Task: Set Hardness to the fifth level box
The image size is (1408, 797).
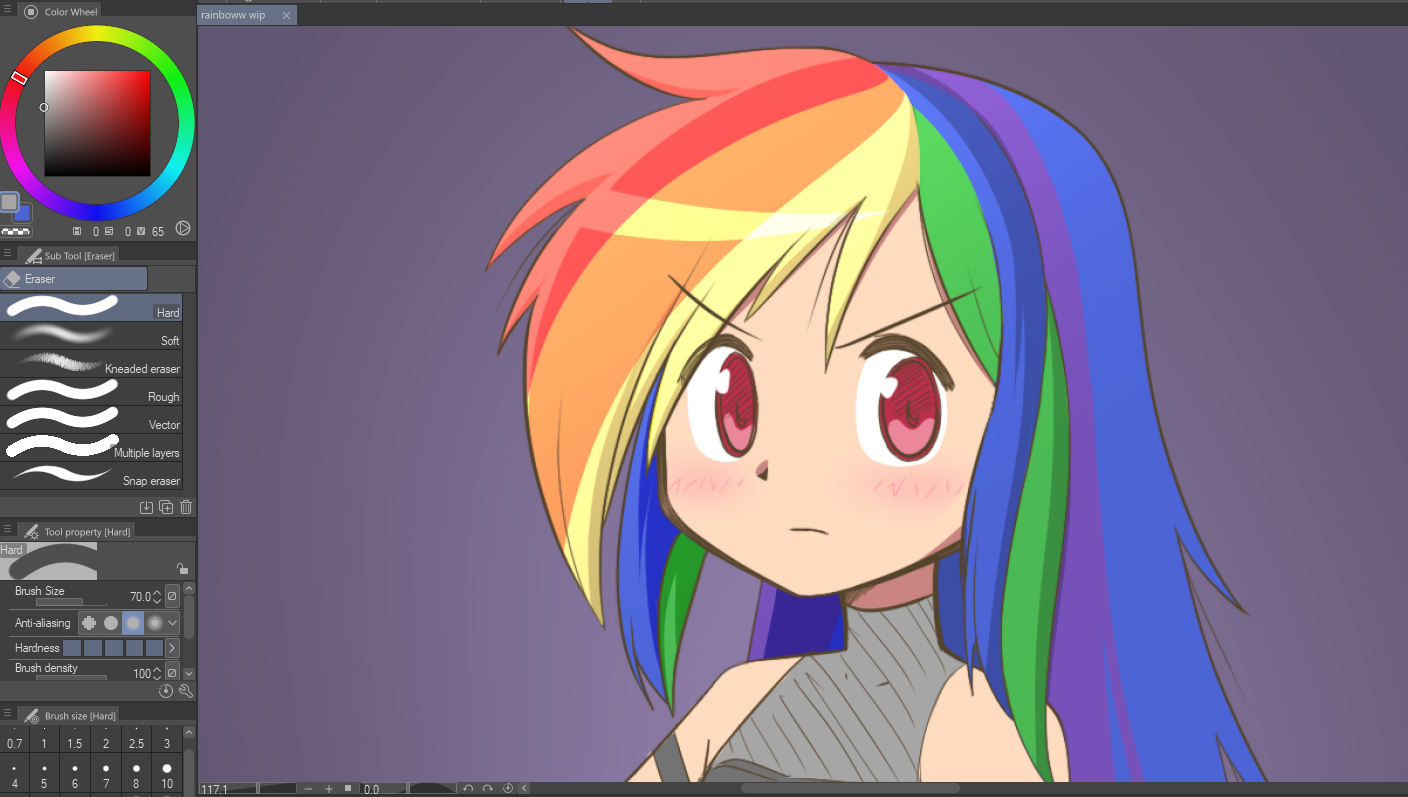Action: pos(155,648)
